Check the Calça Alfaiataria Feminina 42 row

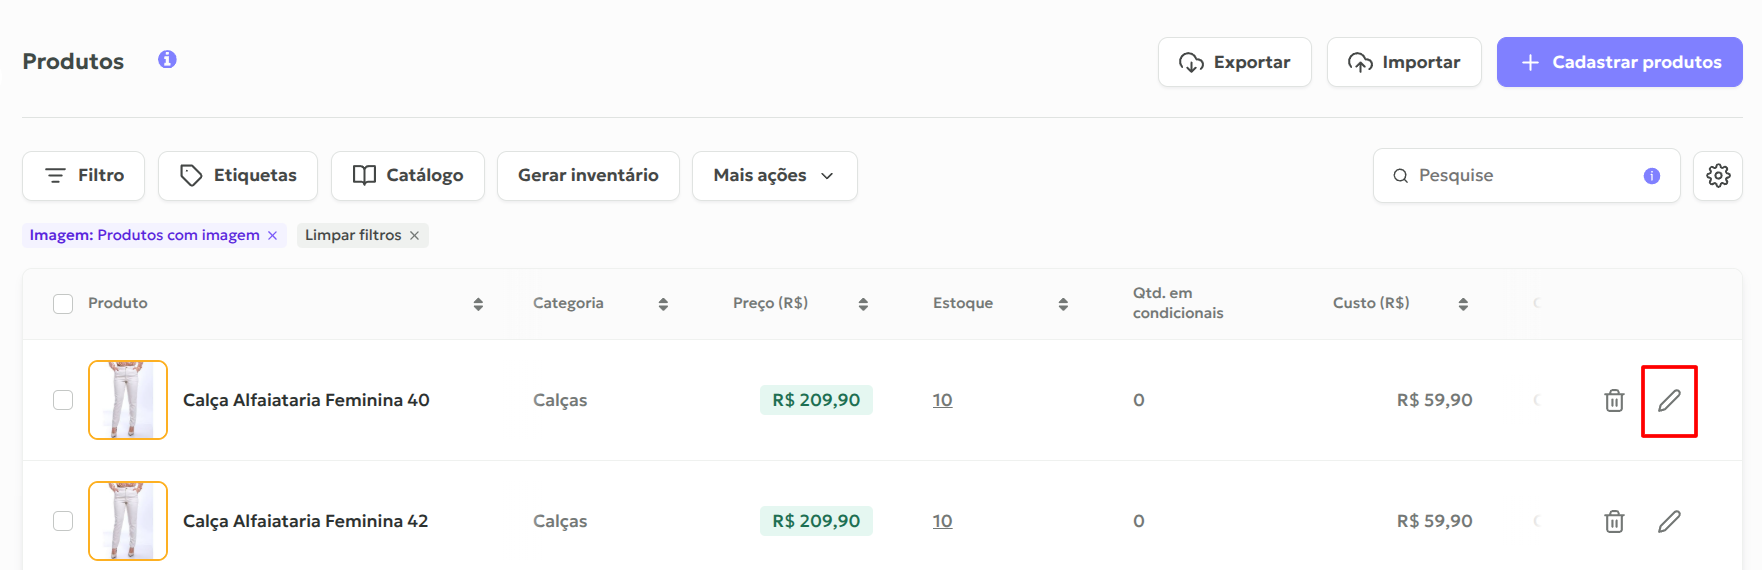coord(63,521)
